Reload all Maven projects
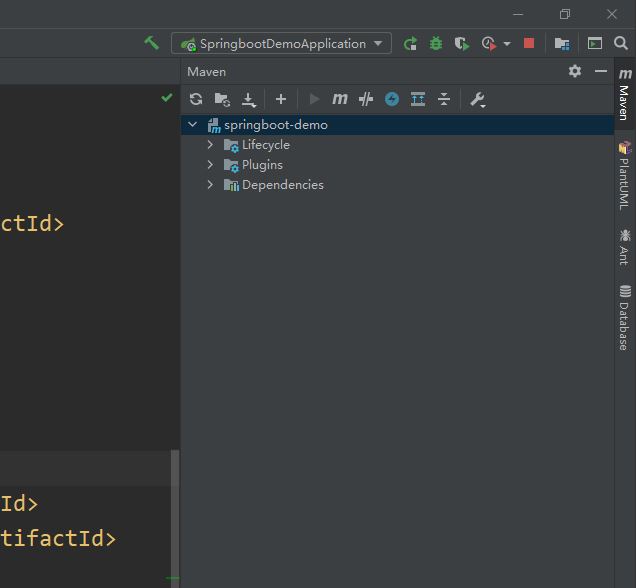The height and width of the screenshot is (588, 636). coord(196,99)
